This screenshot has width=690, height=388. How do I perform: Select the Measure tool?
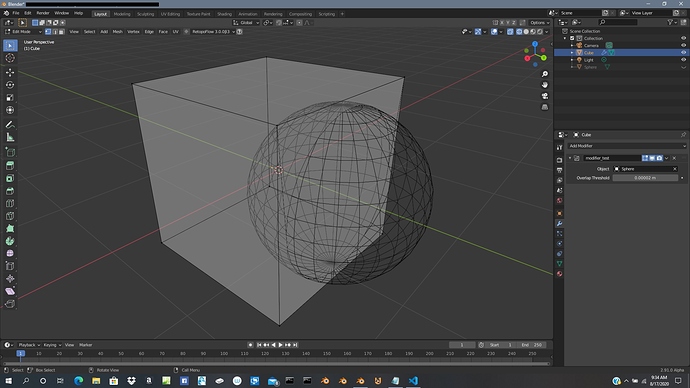tap(10, 138)
